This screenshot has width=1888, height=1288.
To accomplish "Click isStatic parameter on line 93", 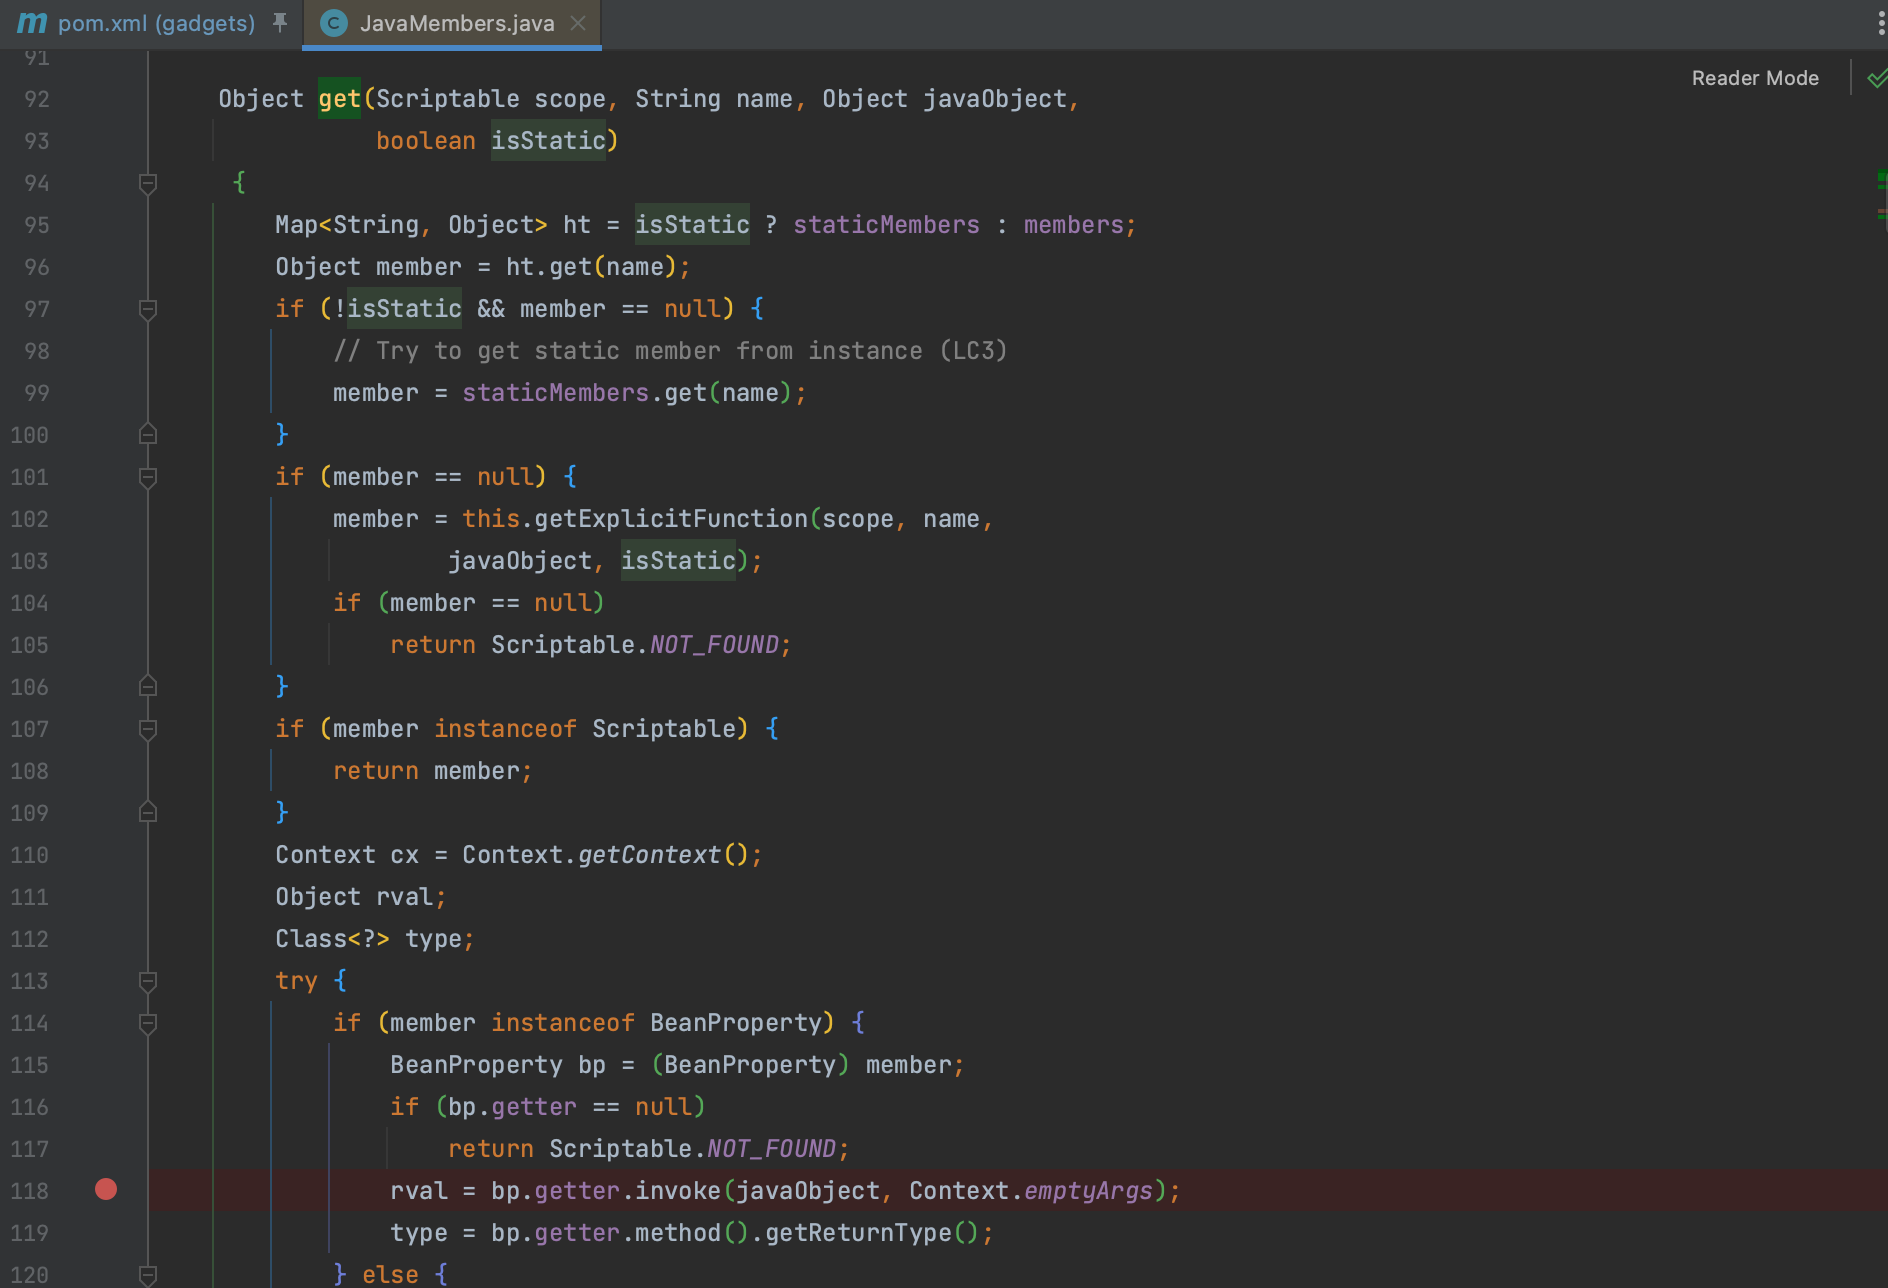I will tap(548, 141).
